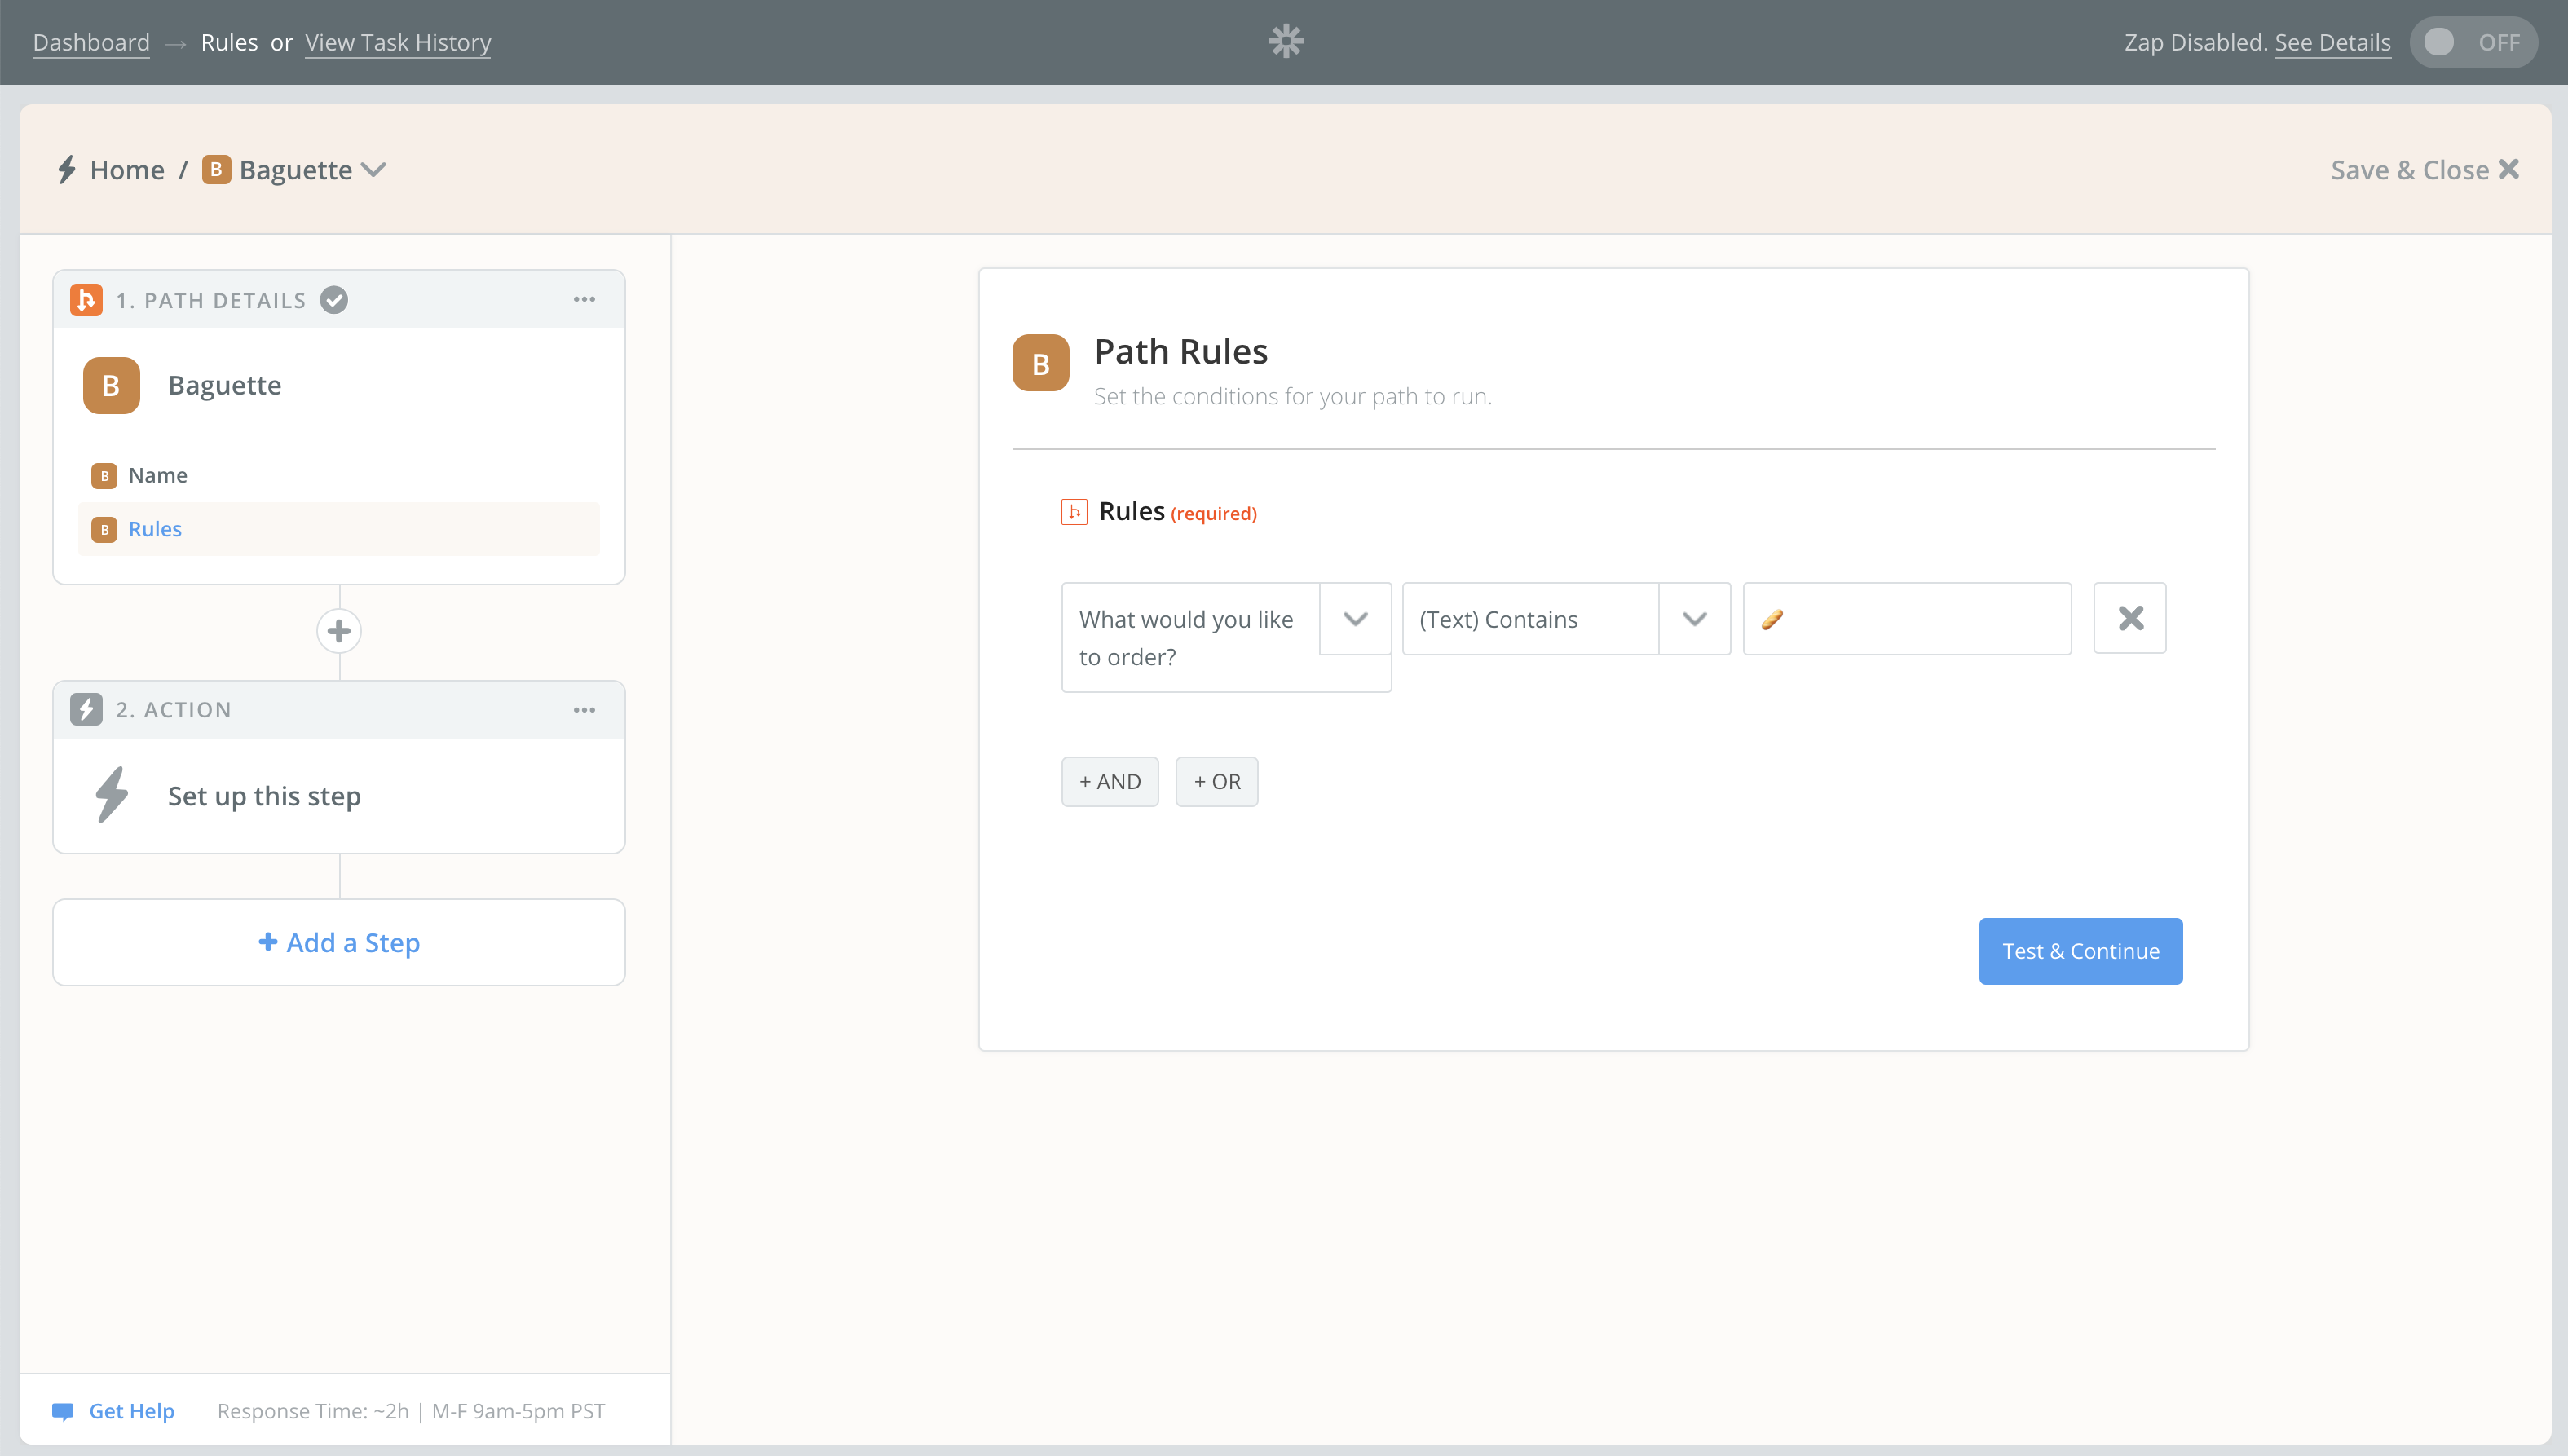Expand the 'What would you like to order?' dropdown
Screen dimensions: 2568x1456
coord(1355,617)
